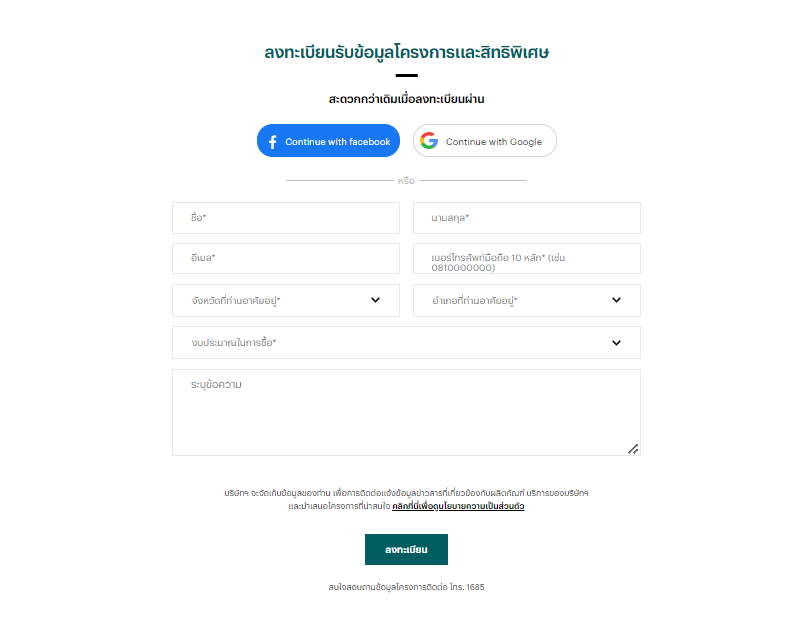Open the budget งบประมาณในการซื้อ dropdown
Image resolution: width=810 pixels, height=639 pixels.
406,342
